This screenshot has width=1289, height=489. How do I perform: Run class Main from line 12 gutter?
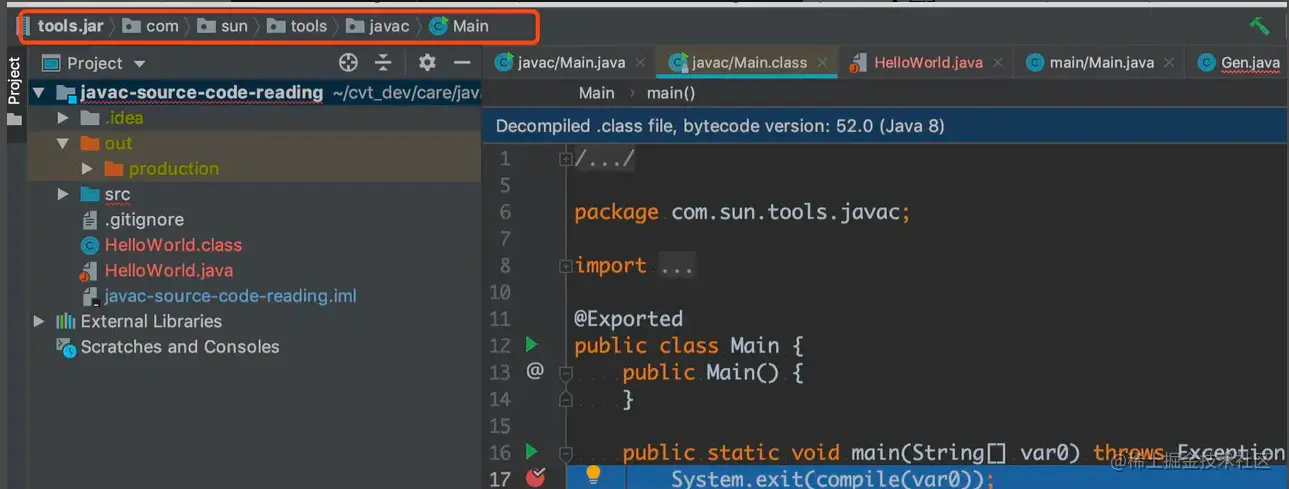coord(531,345)
